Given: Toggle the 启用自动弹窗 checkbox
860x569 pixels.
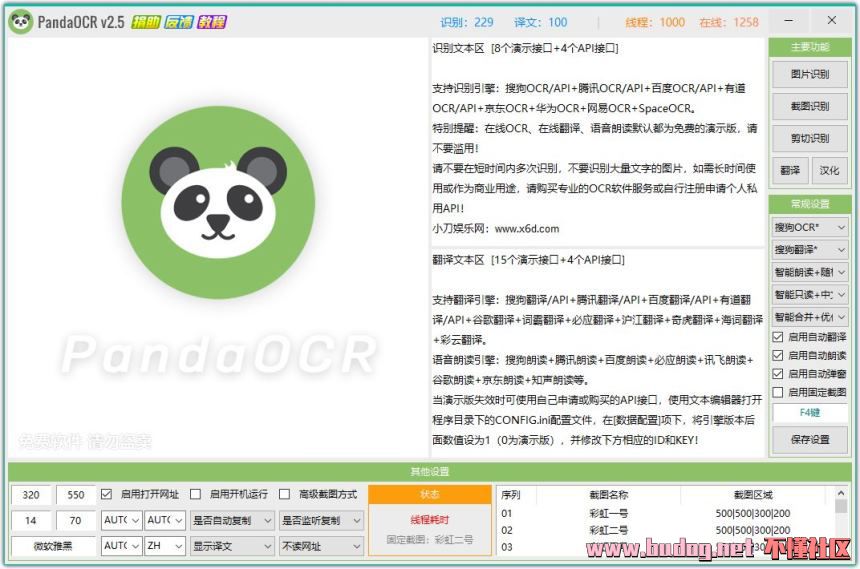Looking at the screenshot, I should [x=778, y=374].
